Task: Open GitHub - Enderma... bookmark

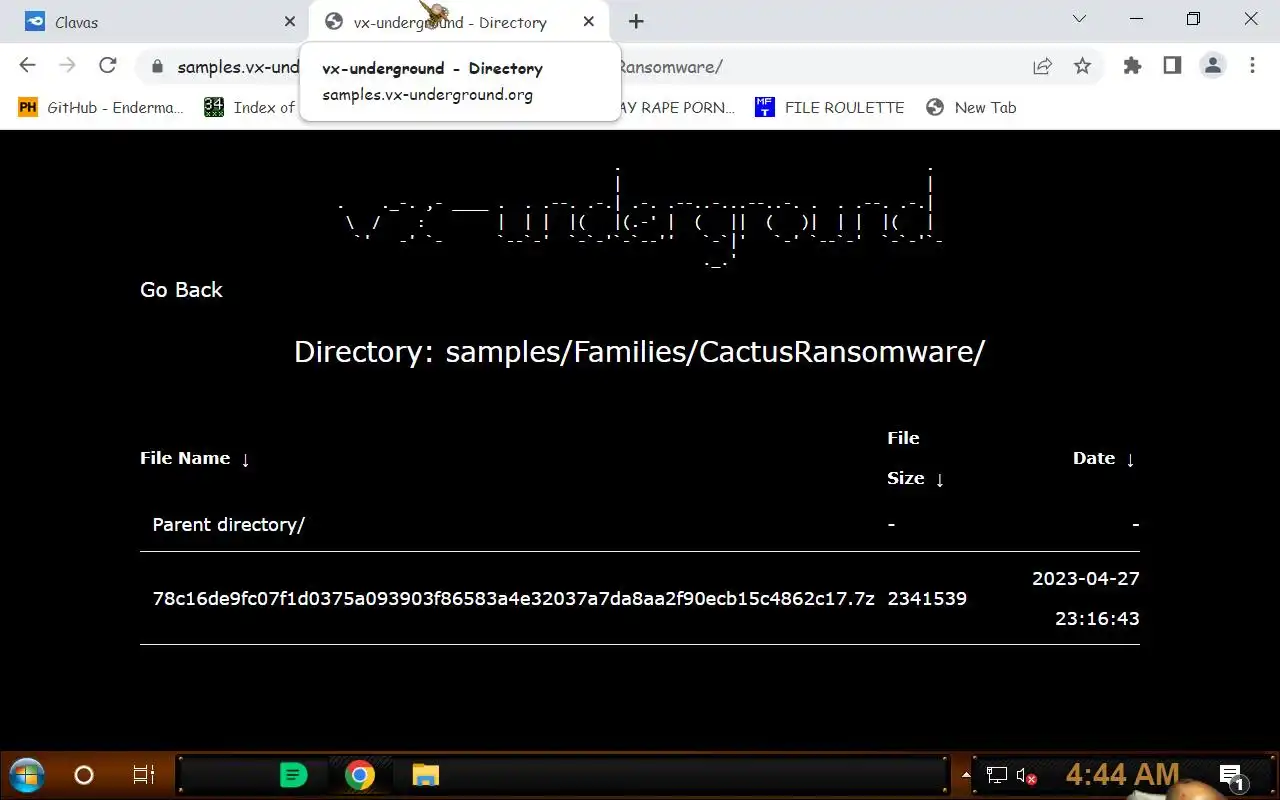Action: [x=100, y=107]
